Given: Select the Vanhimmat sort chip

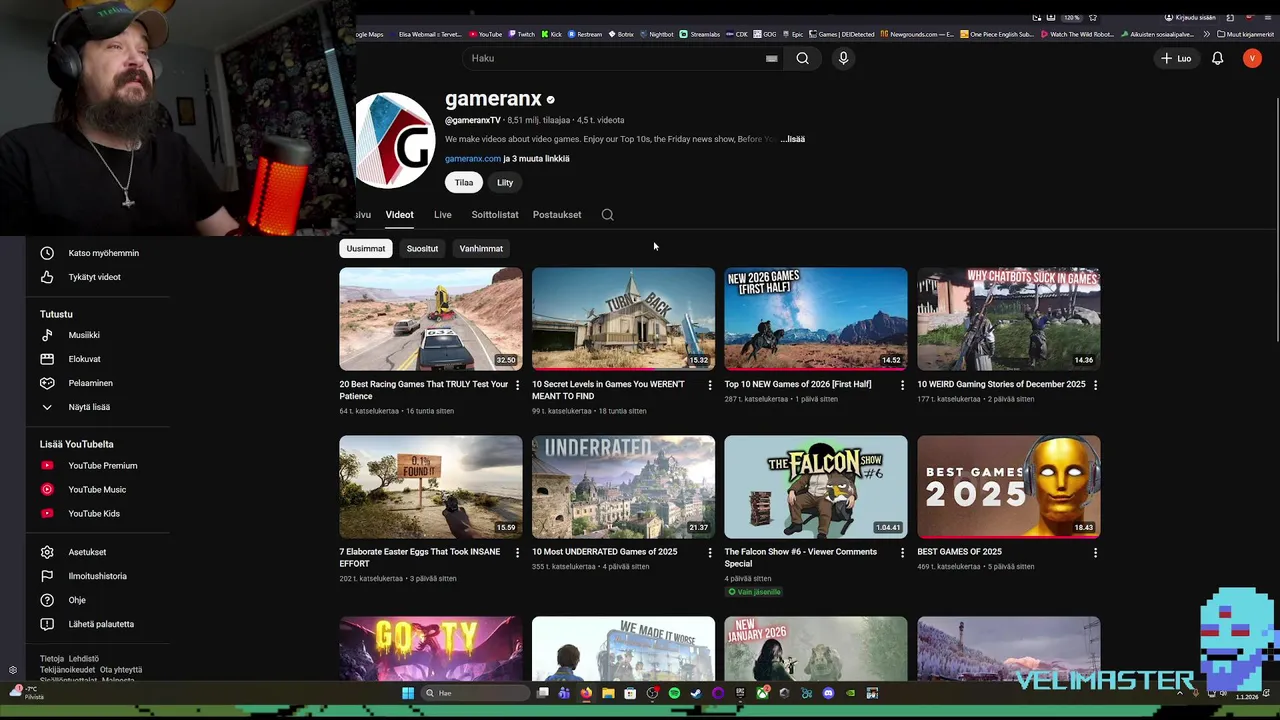Looking at the screenshot, I should 481,248.
